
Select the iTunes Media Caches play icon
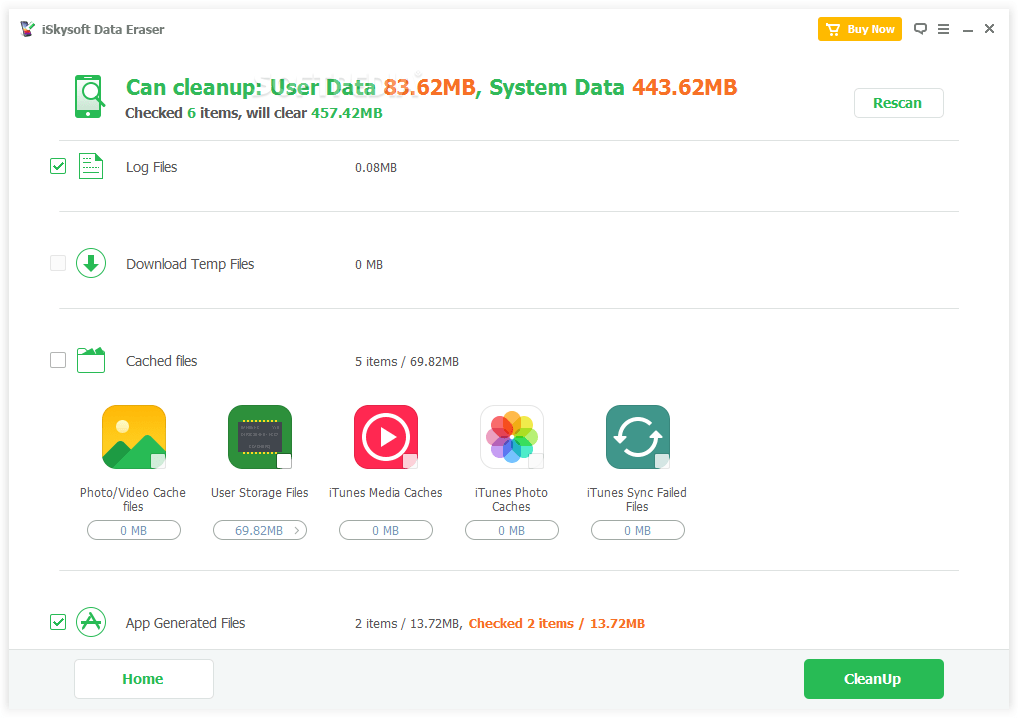pos(385,437)
